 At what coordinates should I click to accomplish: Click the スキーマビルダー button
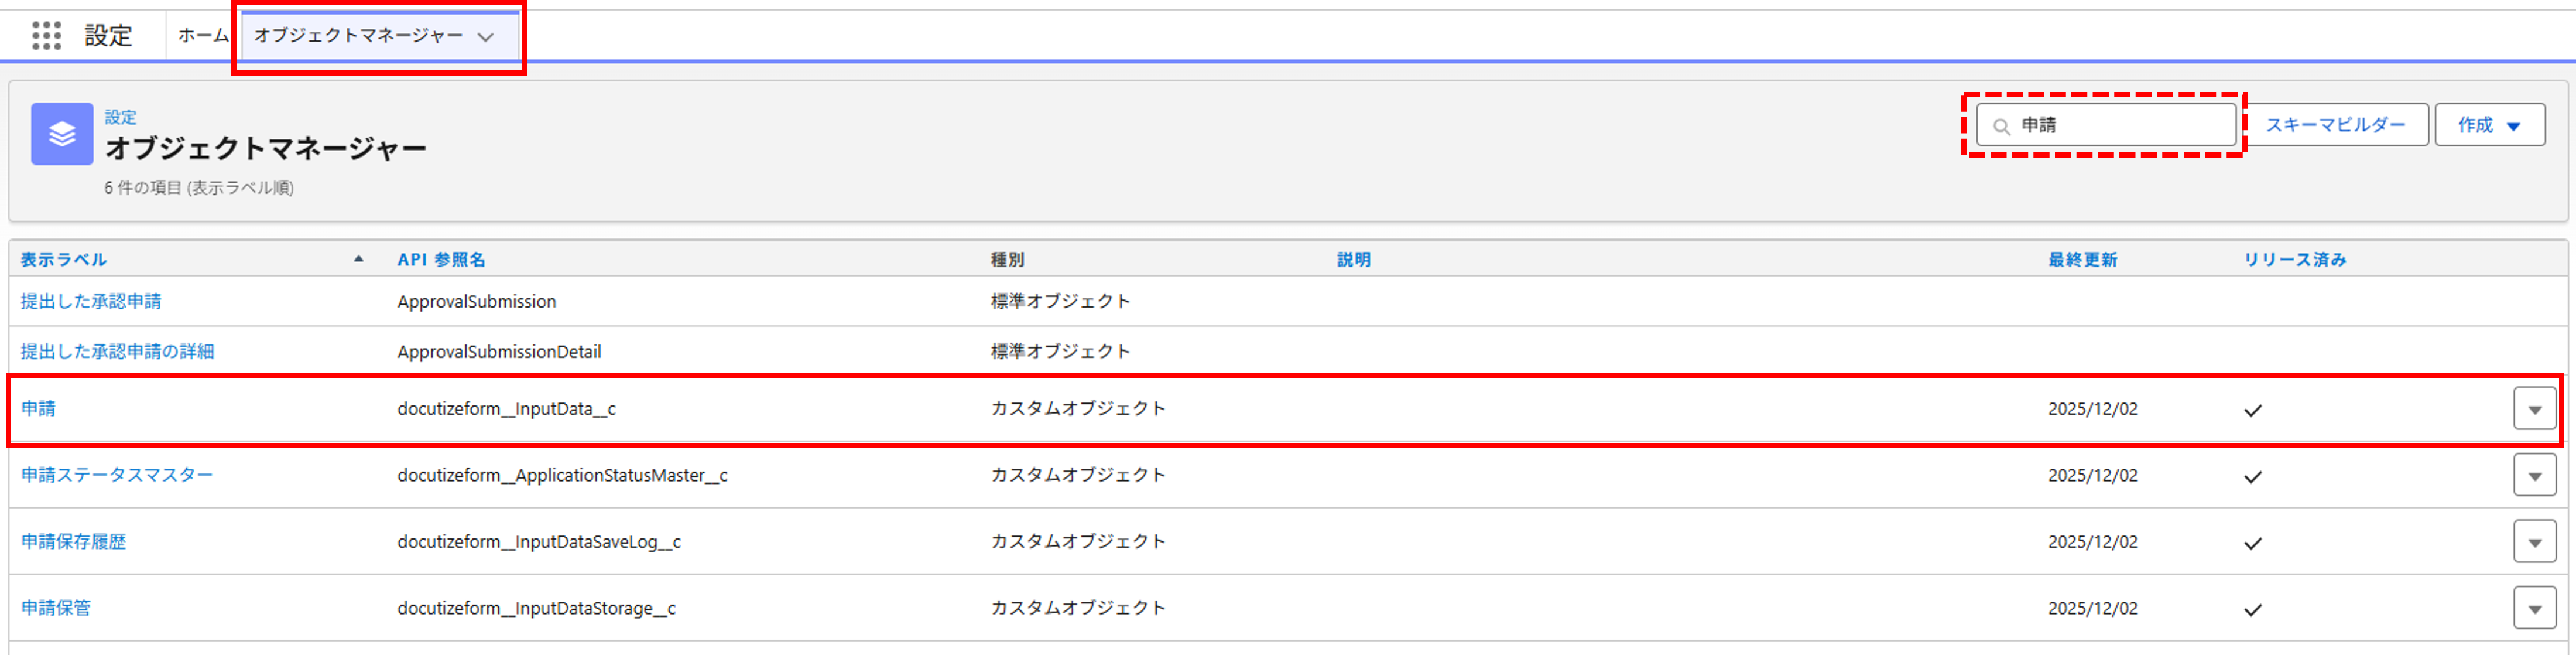(2335, 125)
